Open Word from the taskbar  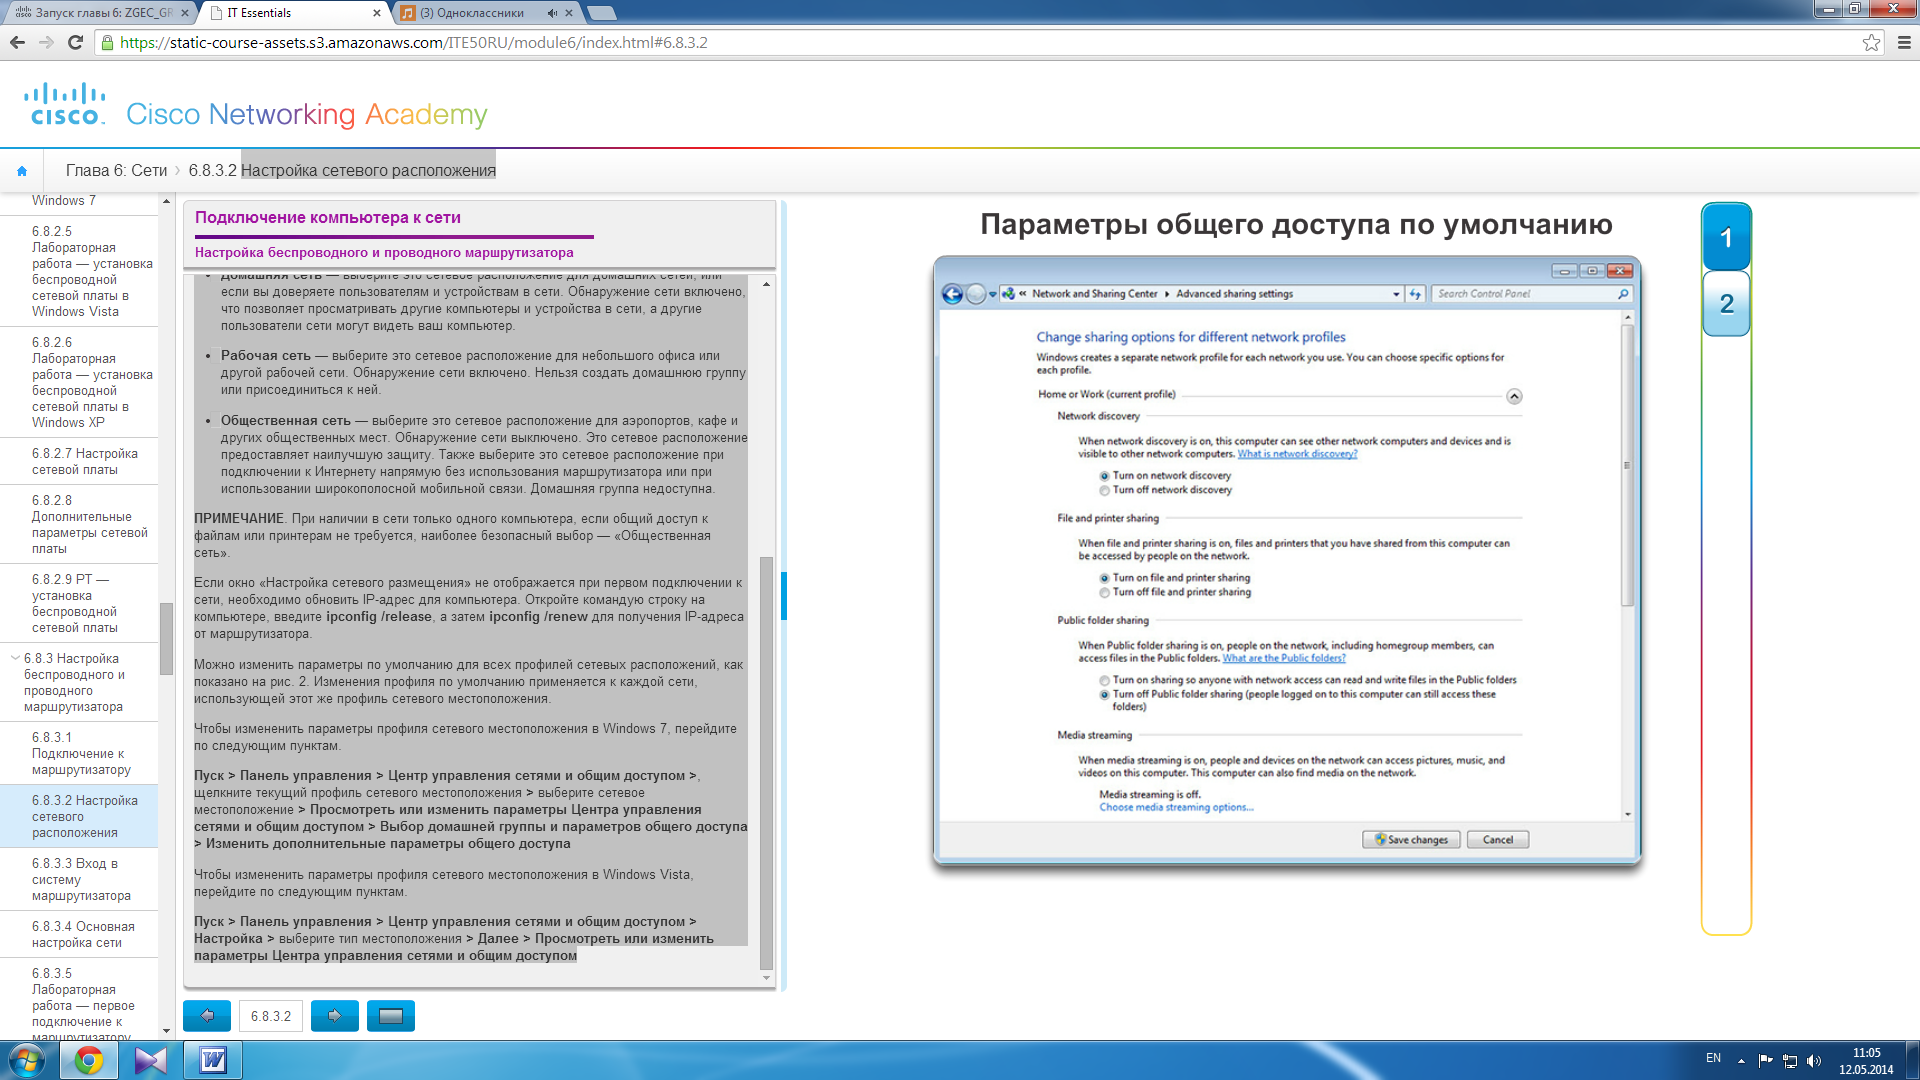(x=213, y=1060)
